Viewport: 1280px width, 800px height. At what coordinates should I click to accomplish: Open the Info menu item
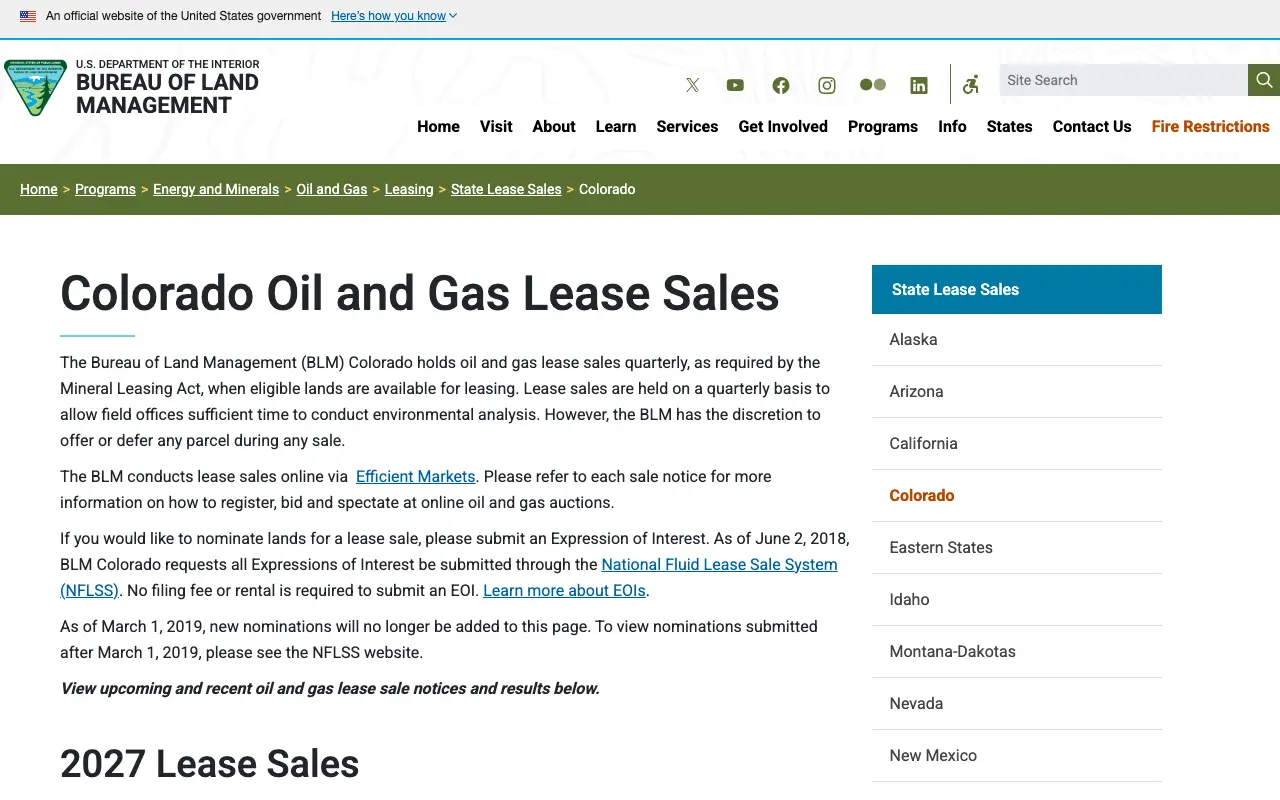(x=952, y=126)
